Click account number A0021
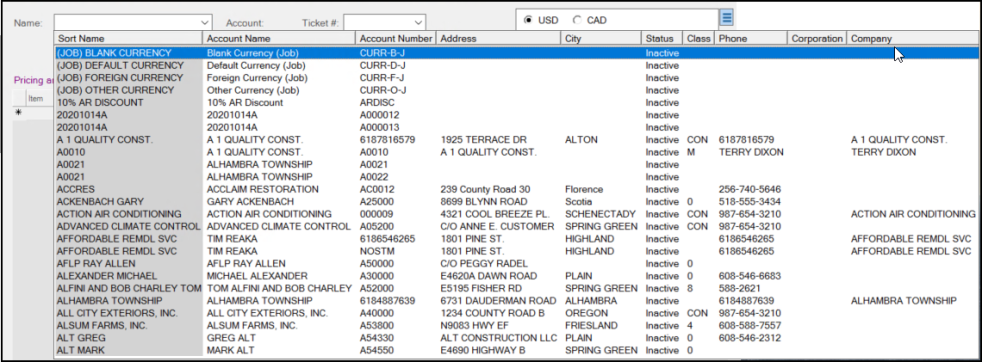The width and height of the screenshot is (982, 362). click(x=375, y=165)
